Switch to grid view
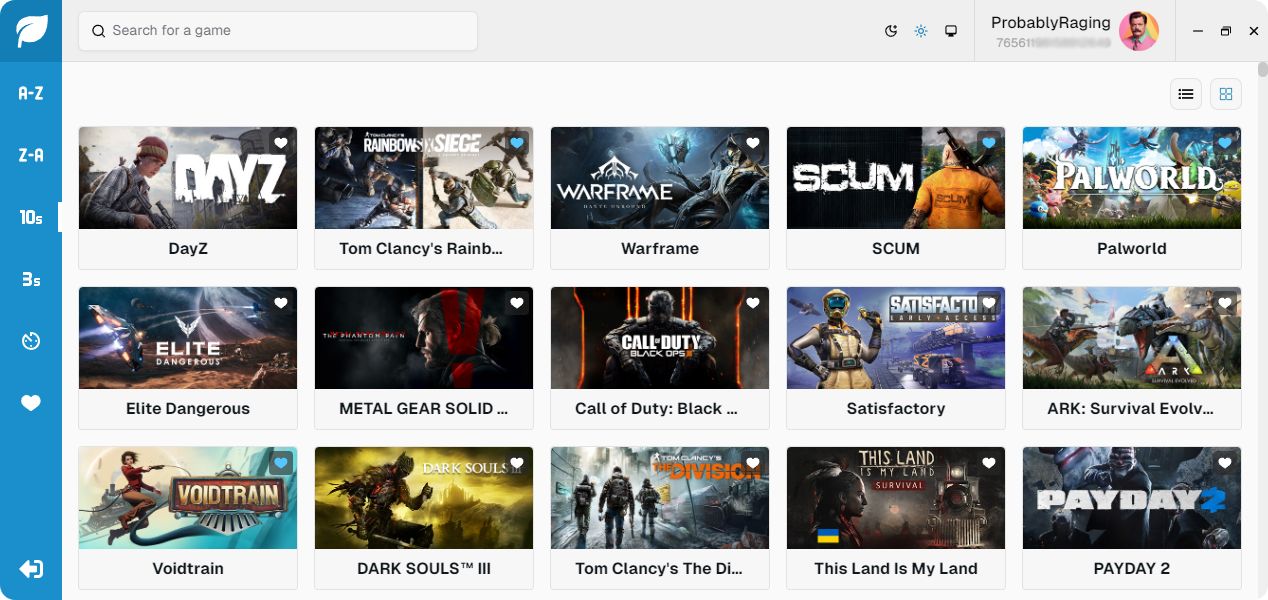1268x600 pixels. click(x=1226, y=94)
